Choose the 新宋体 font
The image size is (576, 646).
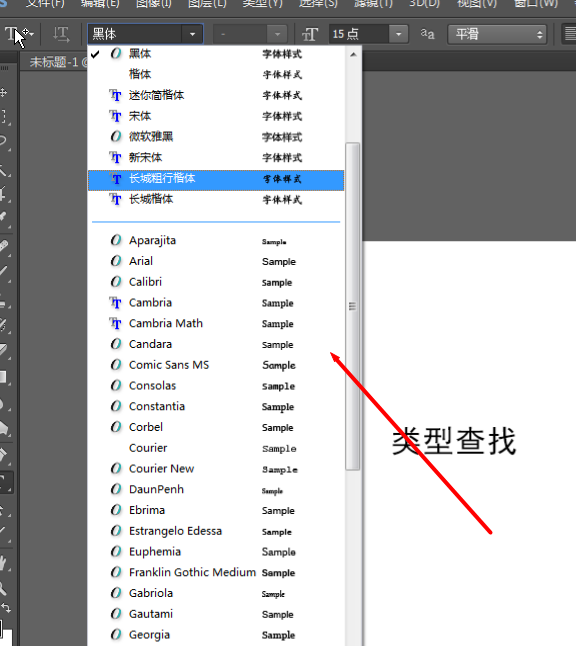click(216, 157)
